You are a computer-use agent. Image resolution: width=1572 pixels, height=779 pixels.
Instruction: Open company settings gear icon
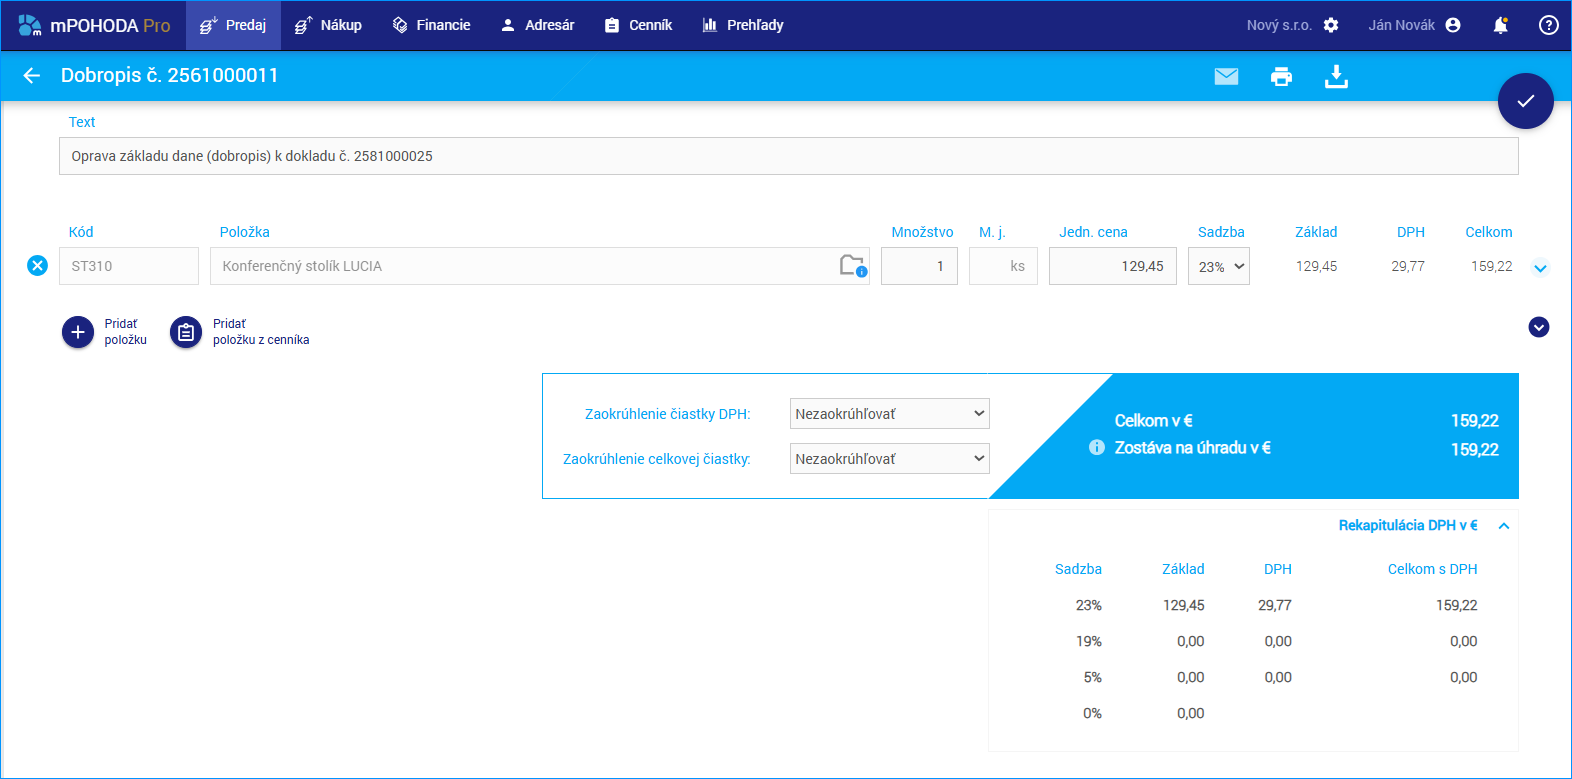(1331, 25)
